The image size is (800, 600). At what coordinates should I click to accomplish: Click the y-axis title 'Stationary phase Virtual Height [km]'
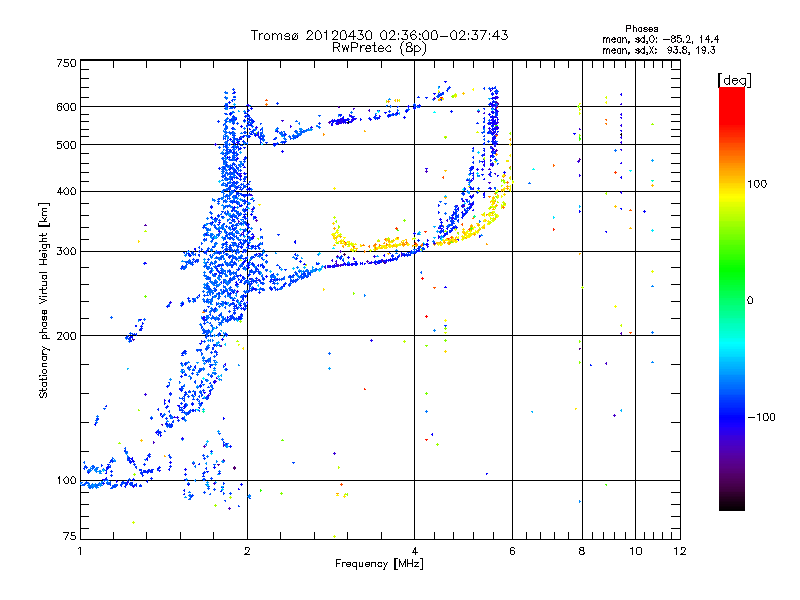coord(43,300)
